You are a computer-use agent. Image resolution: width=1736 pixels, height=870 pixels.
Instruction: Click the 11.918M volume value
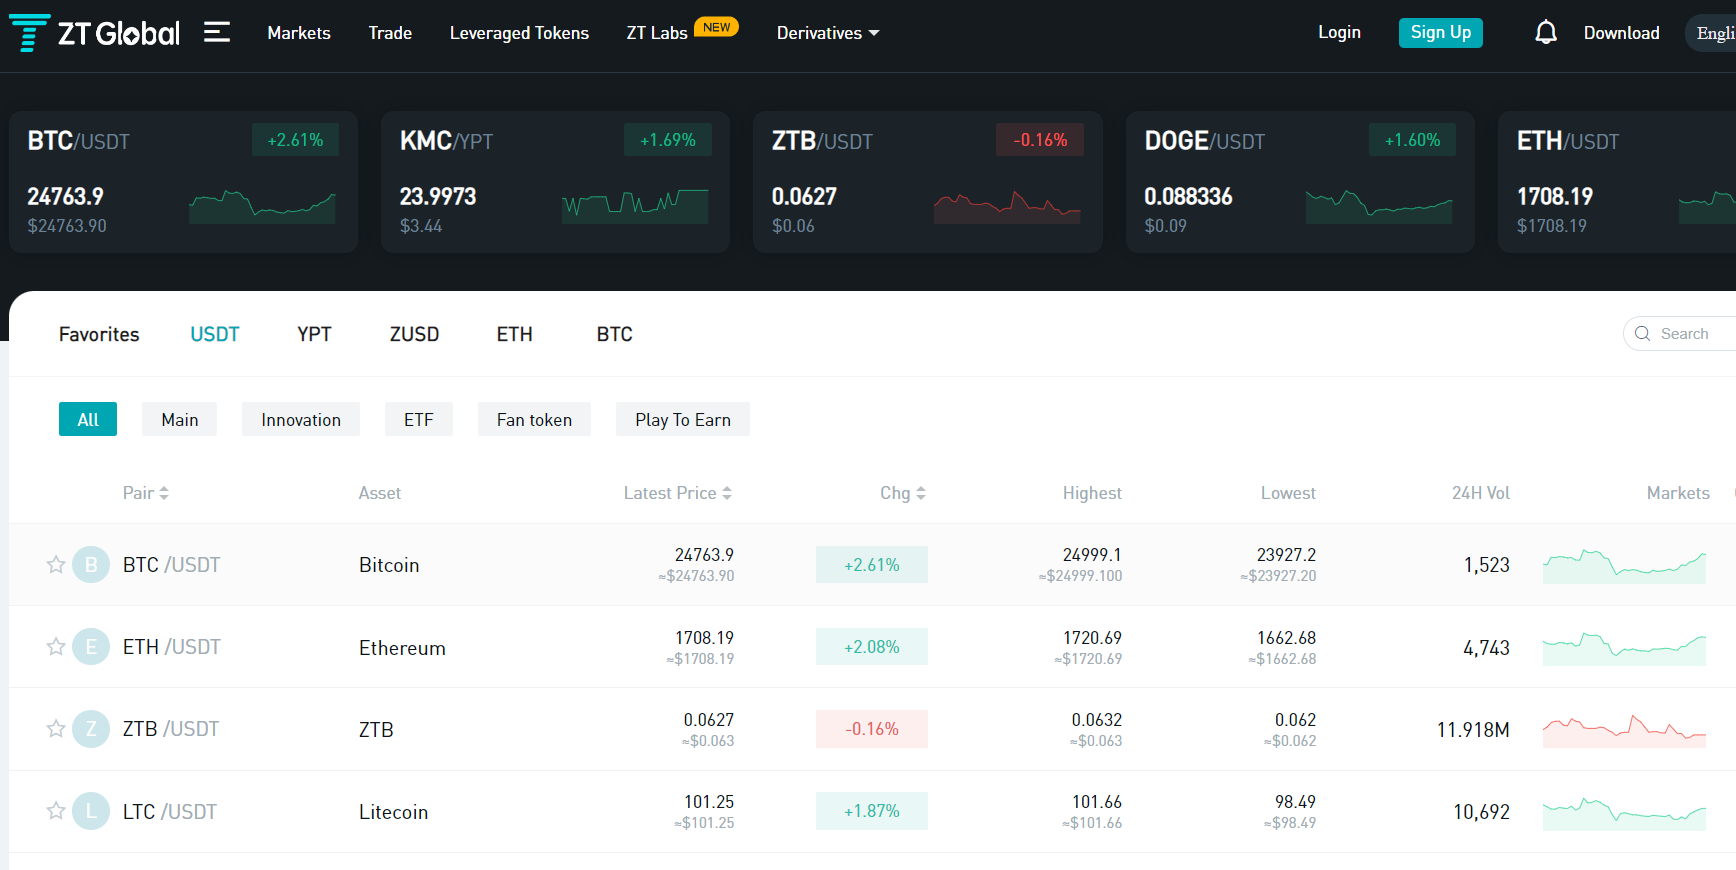click(x=1473, y=730)
